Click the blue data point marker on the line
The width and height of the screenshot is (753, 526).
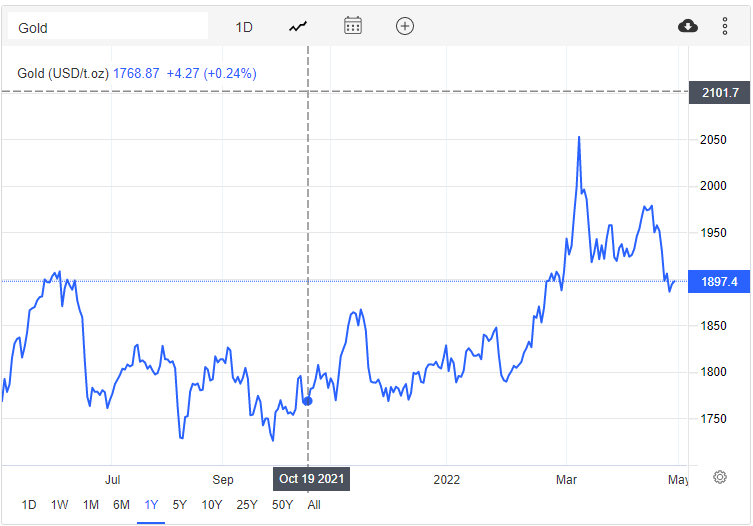(x=308, y=401)
